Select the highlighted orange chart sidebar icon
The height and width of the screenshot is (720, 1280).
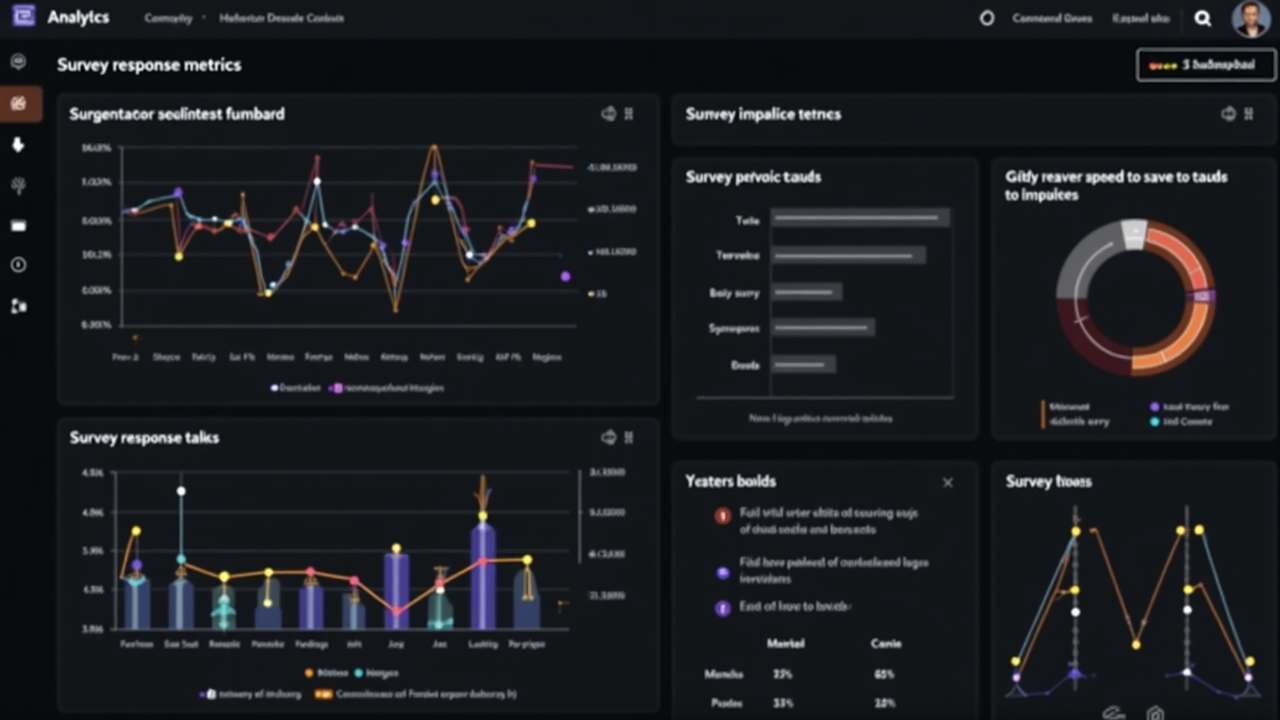click(x=18, y=103)
